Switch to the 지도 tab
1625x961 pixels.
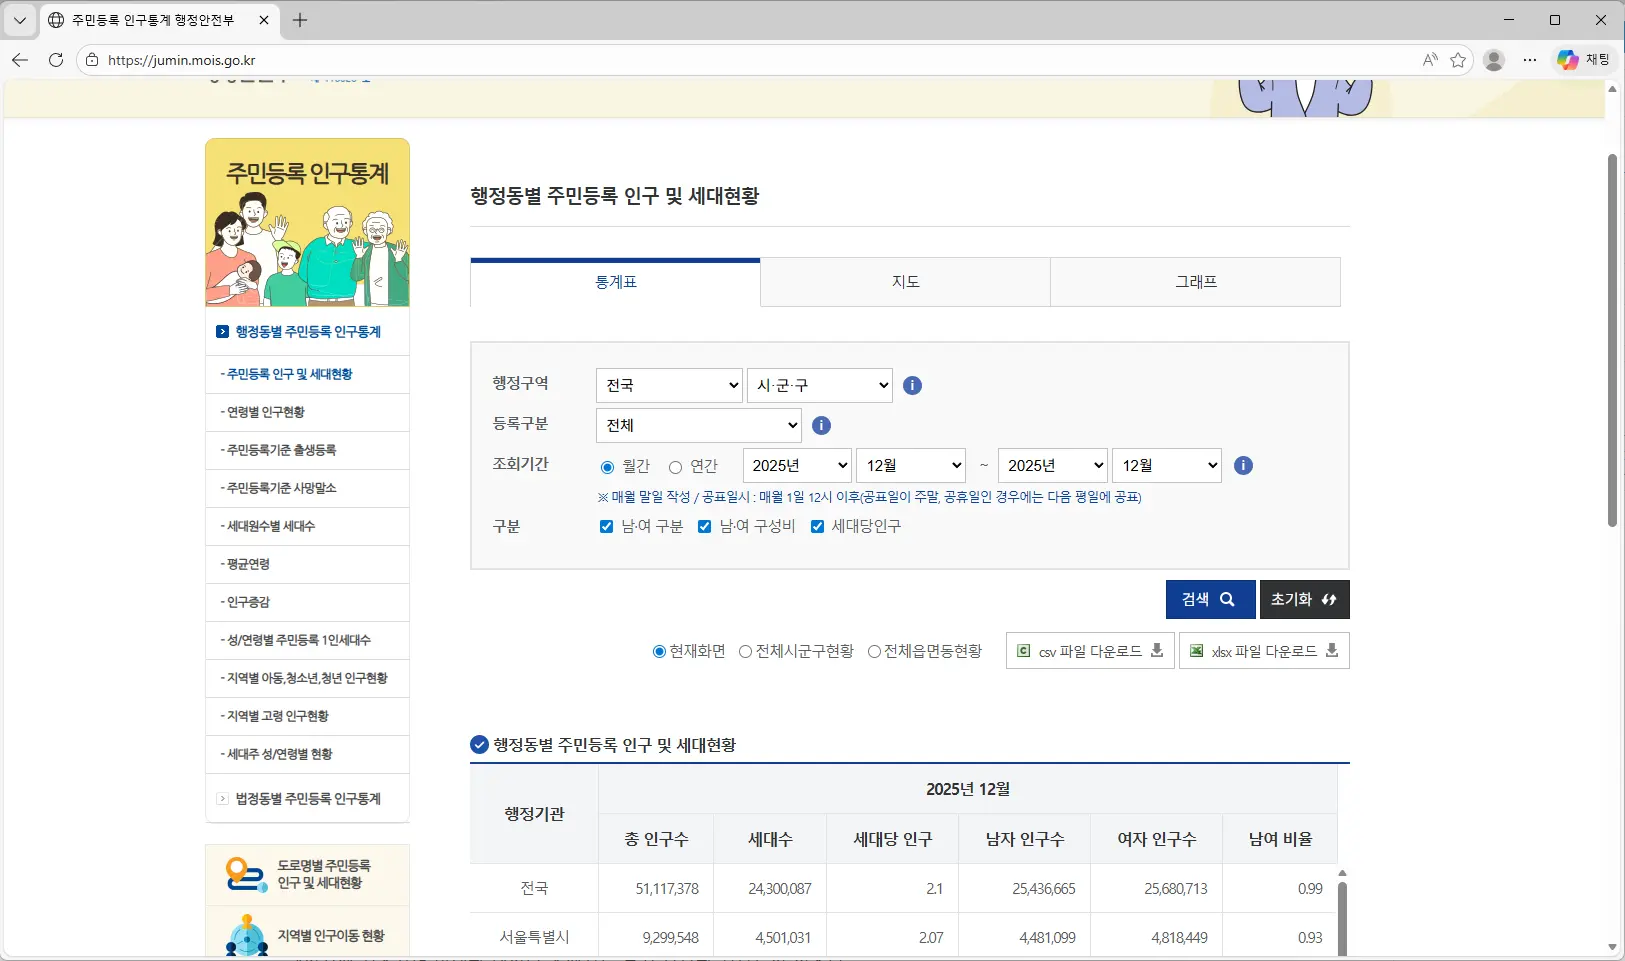[905, 283]
